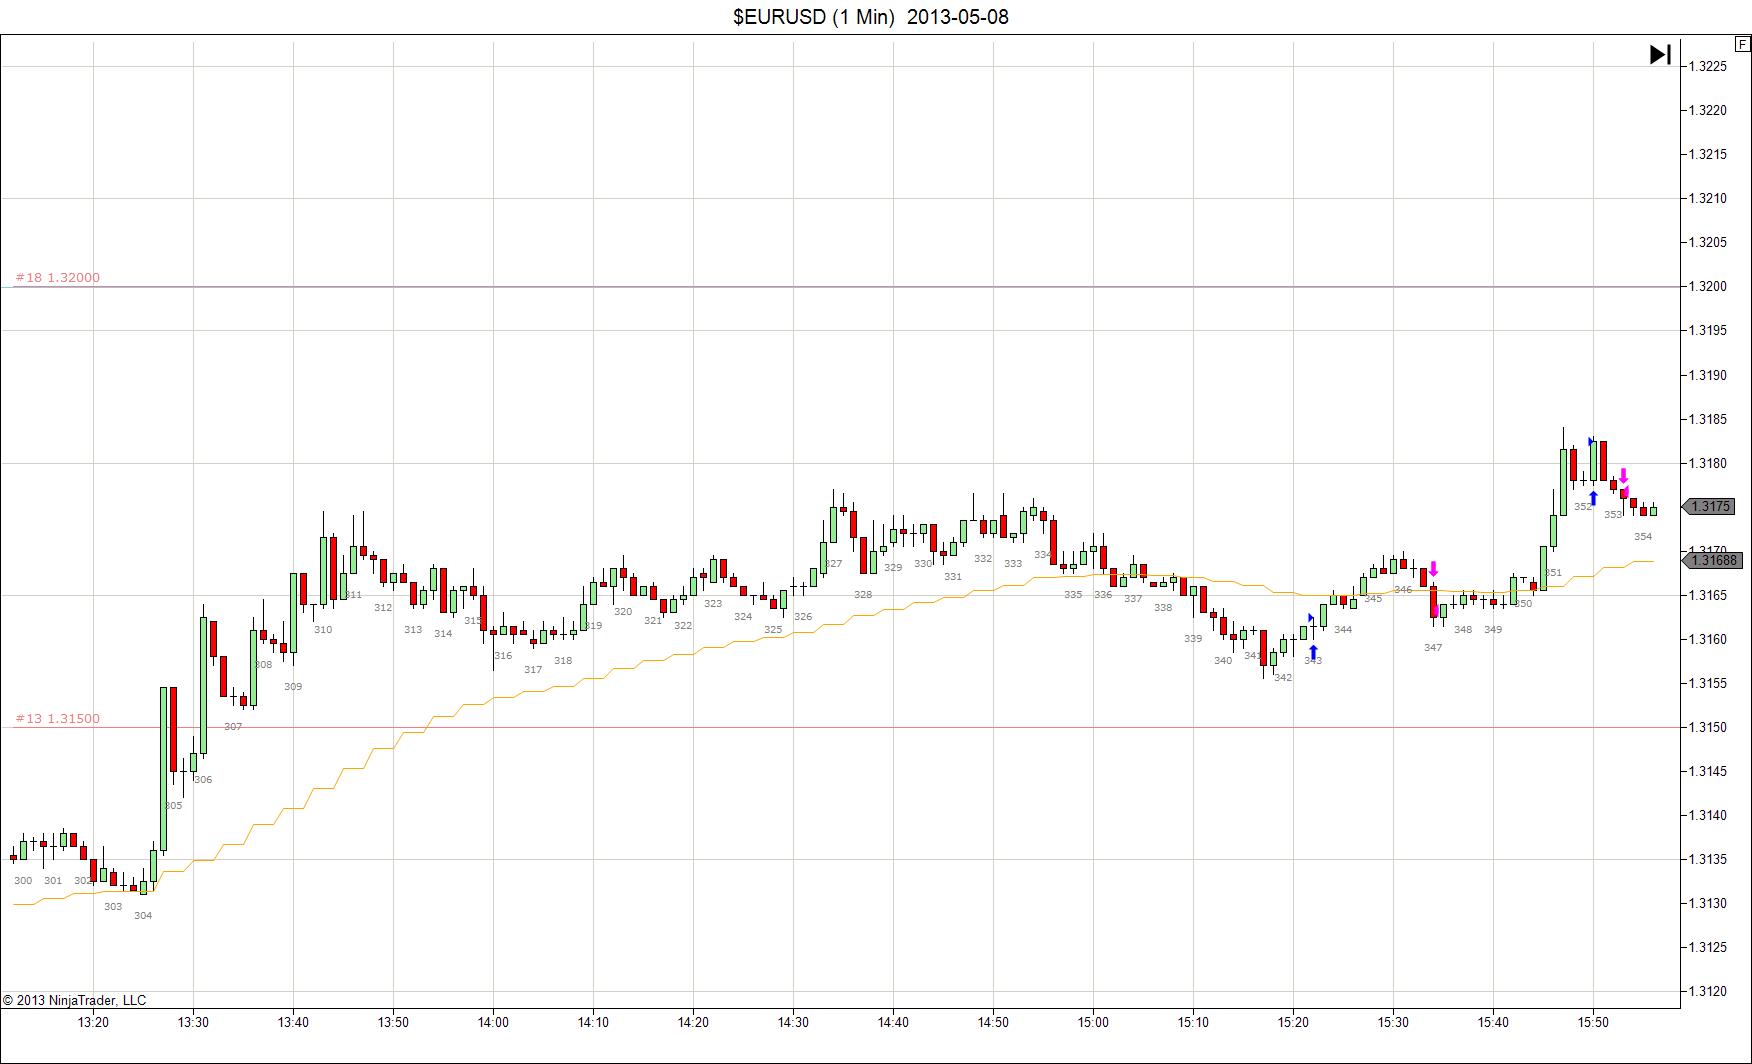Click the chart title $EURUSD (1 Min)

click(x=813, y=17)
